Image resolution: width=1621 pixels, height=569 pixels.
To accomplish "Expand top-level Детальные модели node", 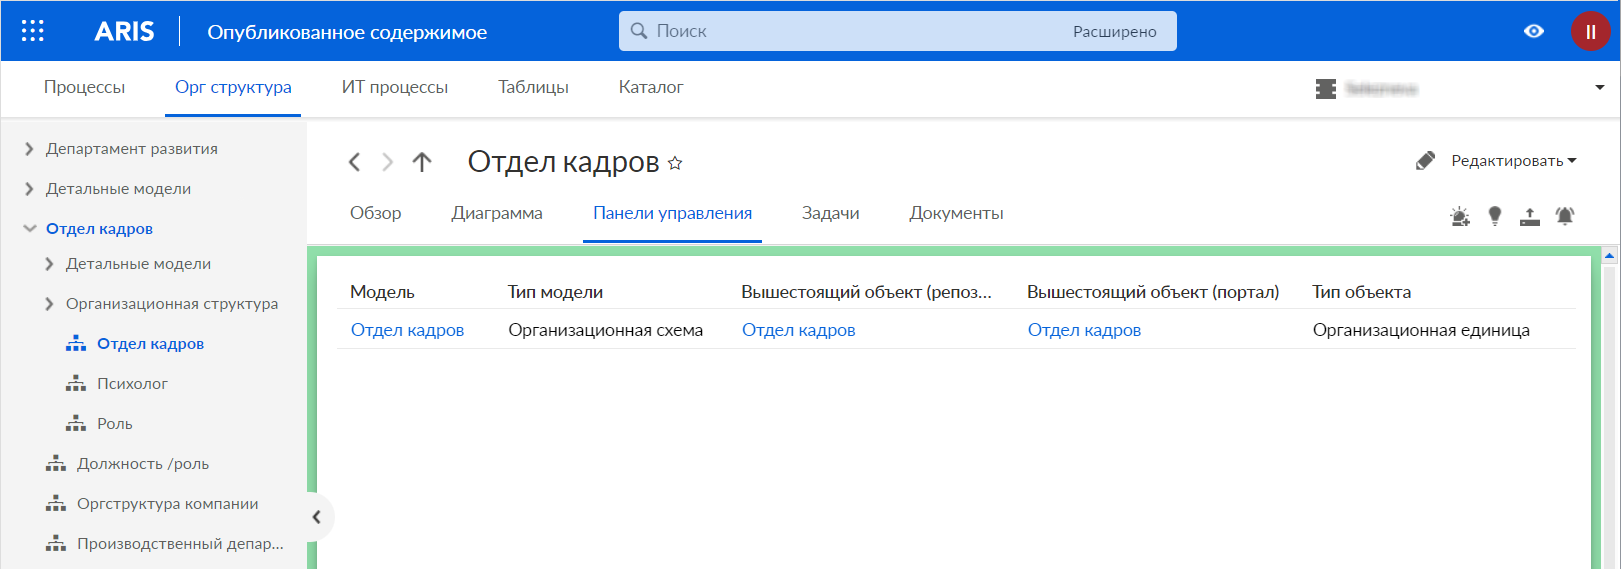I will pos(29,189).
